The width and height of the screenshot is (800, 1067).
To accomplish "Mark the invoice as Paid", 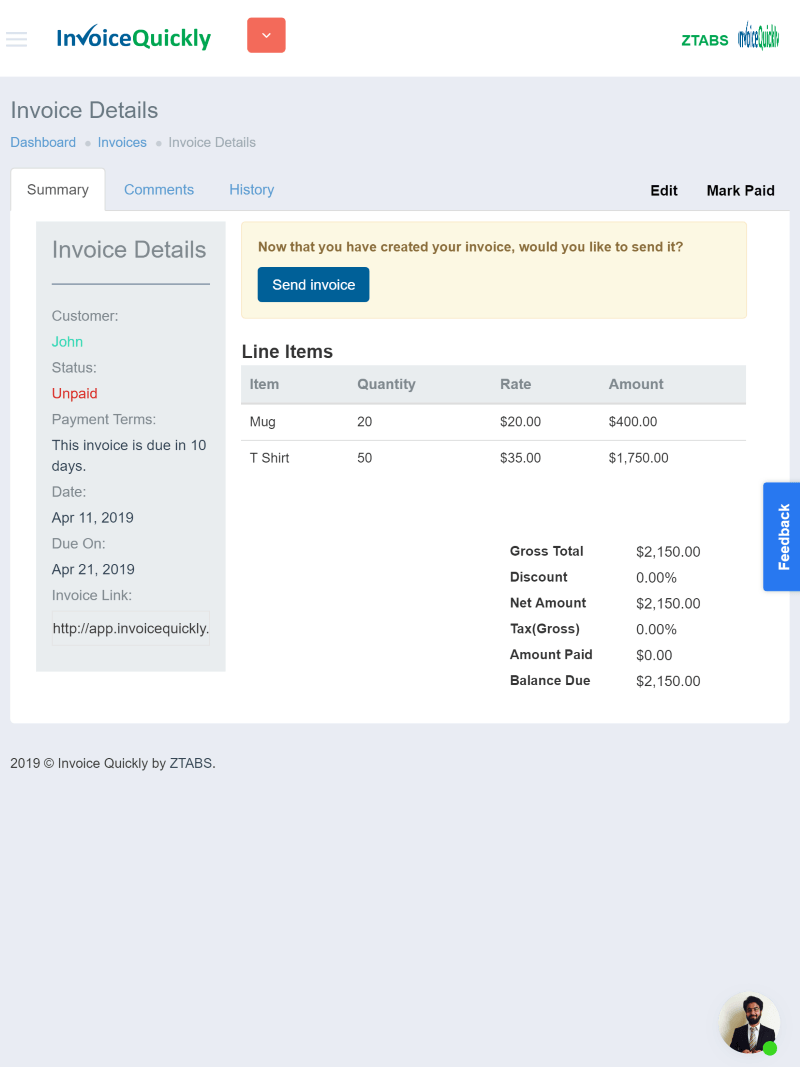I will [740, 191].
